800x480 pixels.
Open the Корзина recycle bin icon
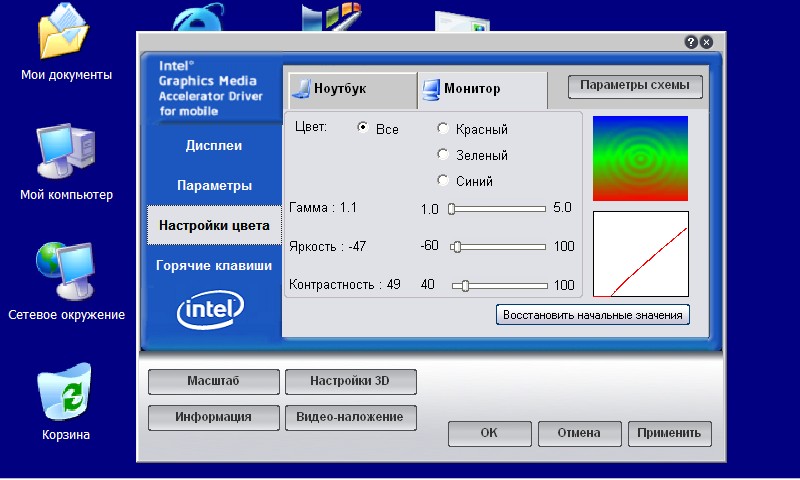(65, 392)
